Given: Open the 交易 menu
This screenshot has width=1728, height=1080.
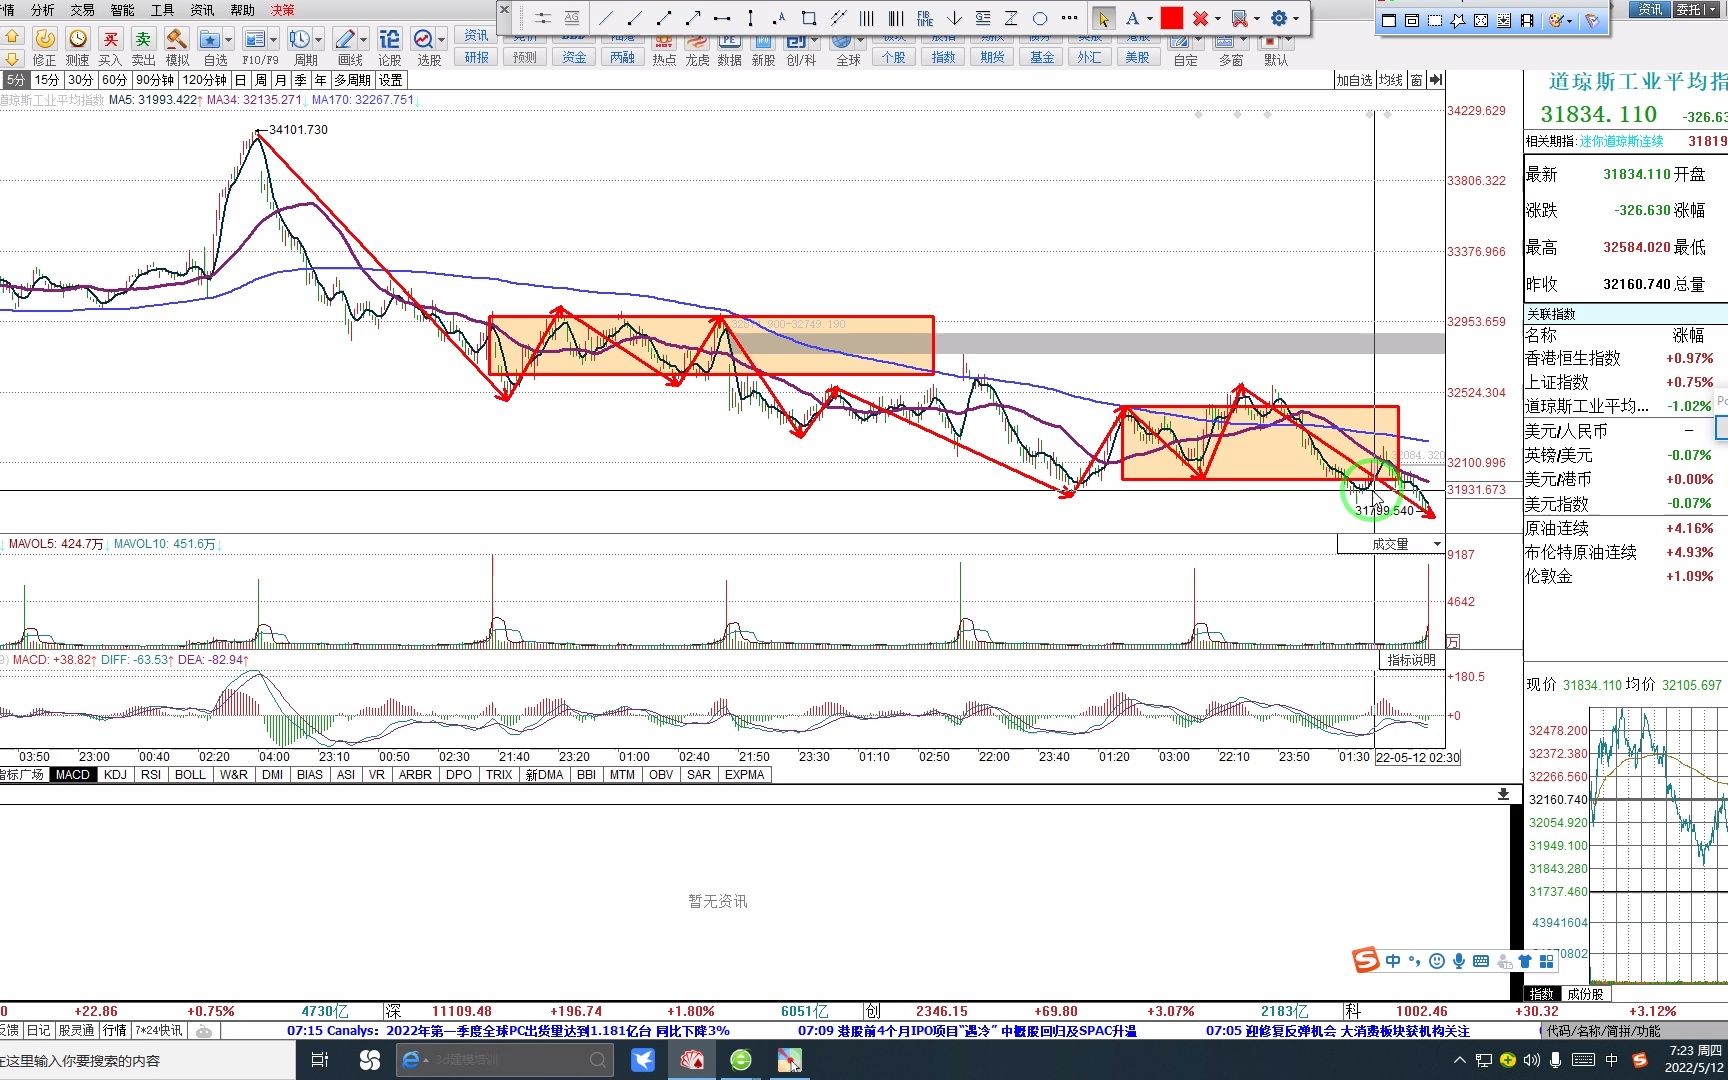Looking at the screenshot, I should point(83,10).
